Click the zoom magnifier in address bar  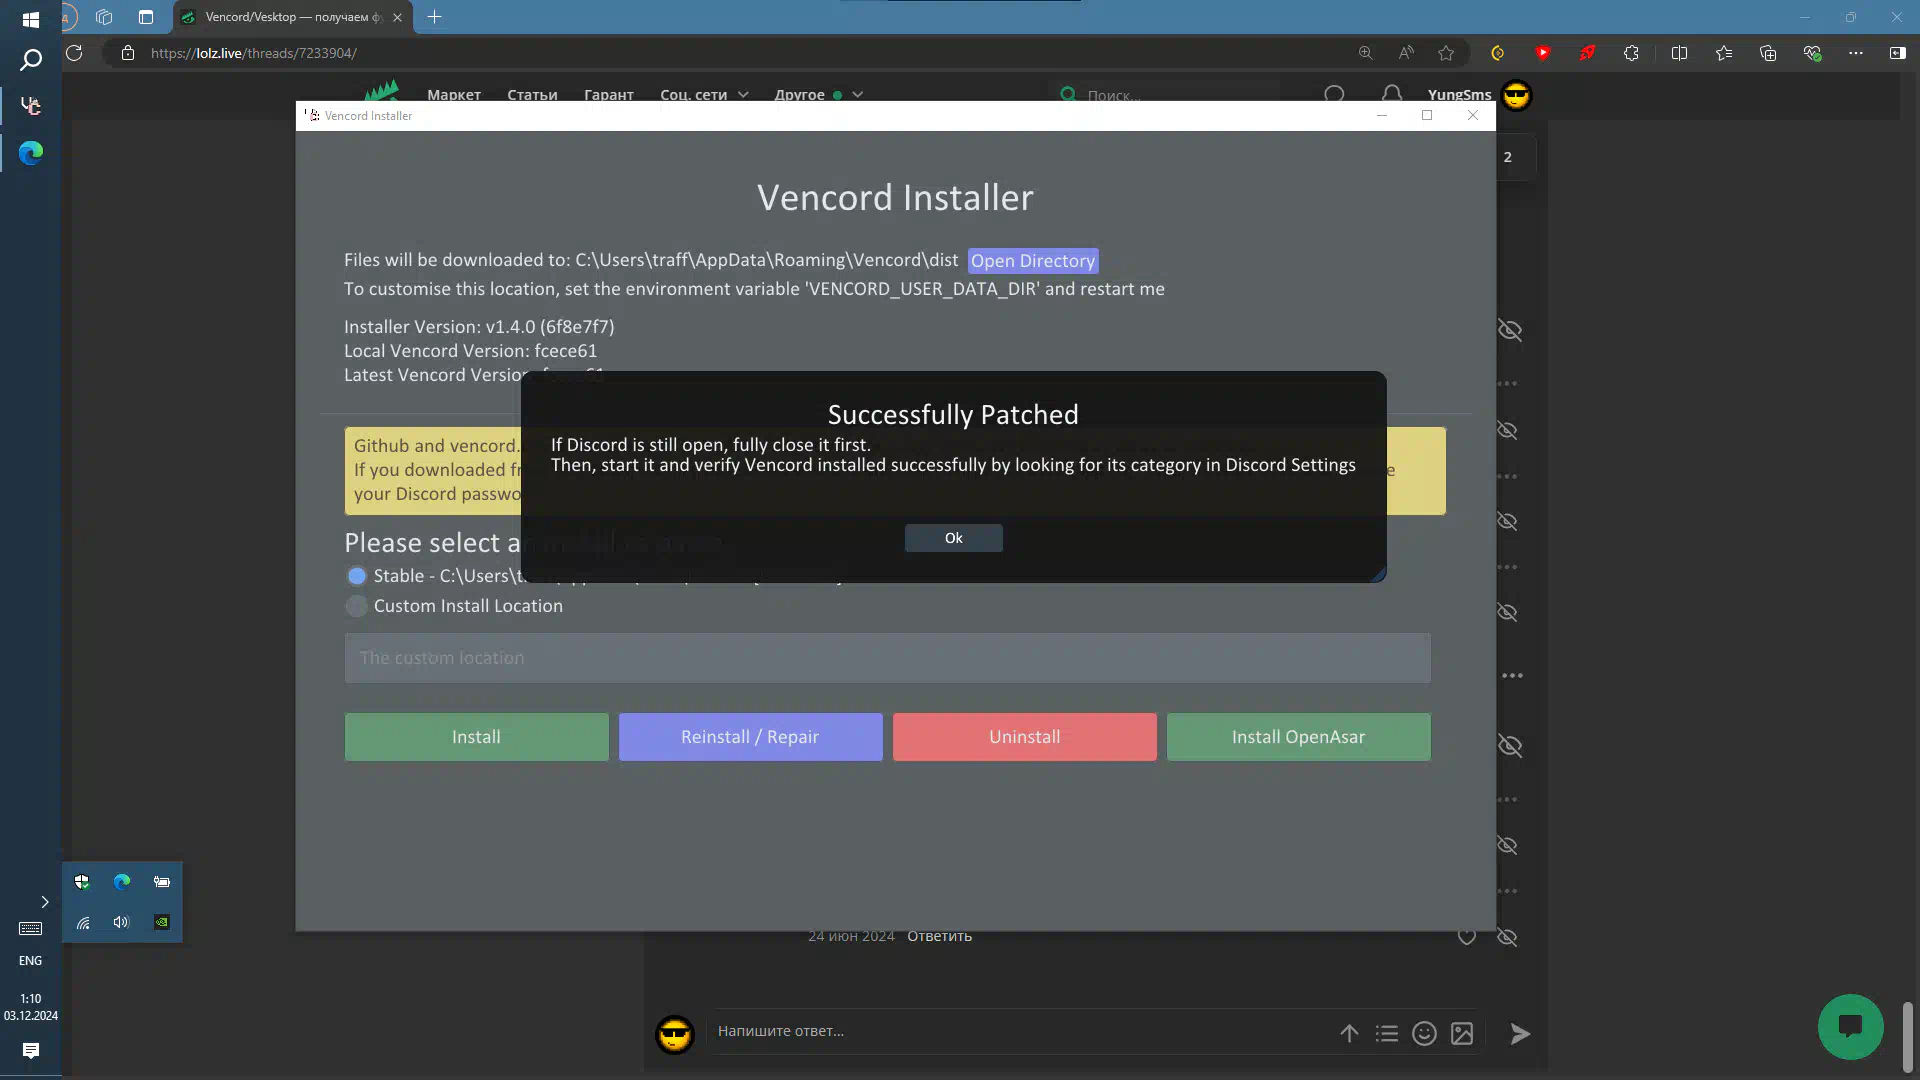point(1365,53)
